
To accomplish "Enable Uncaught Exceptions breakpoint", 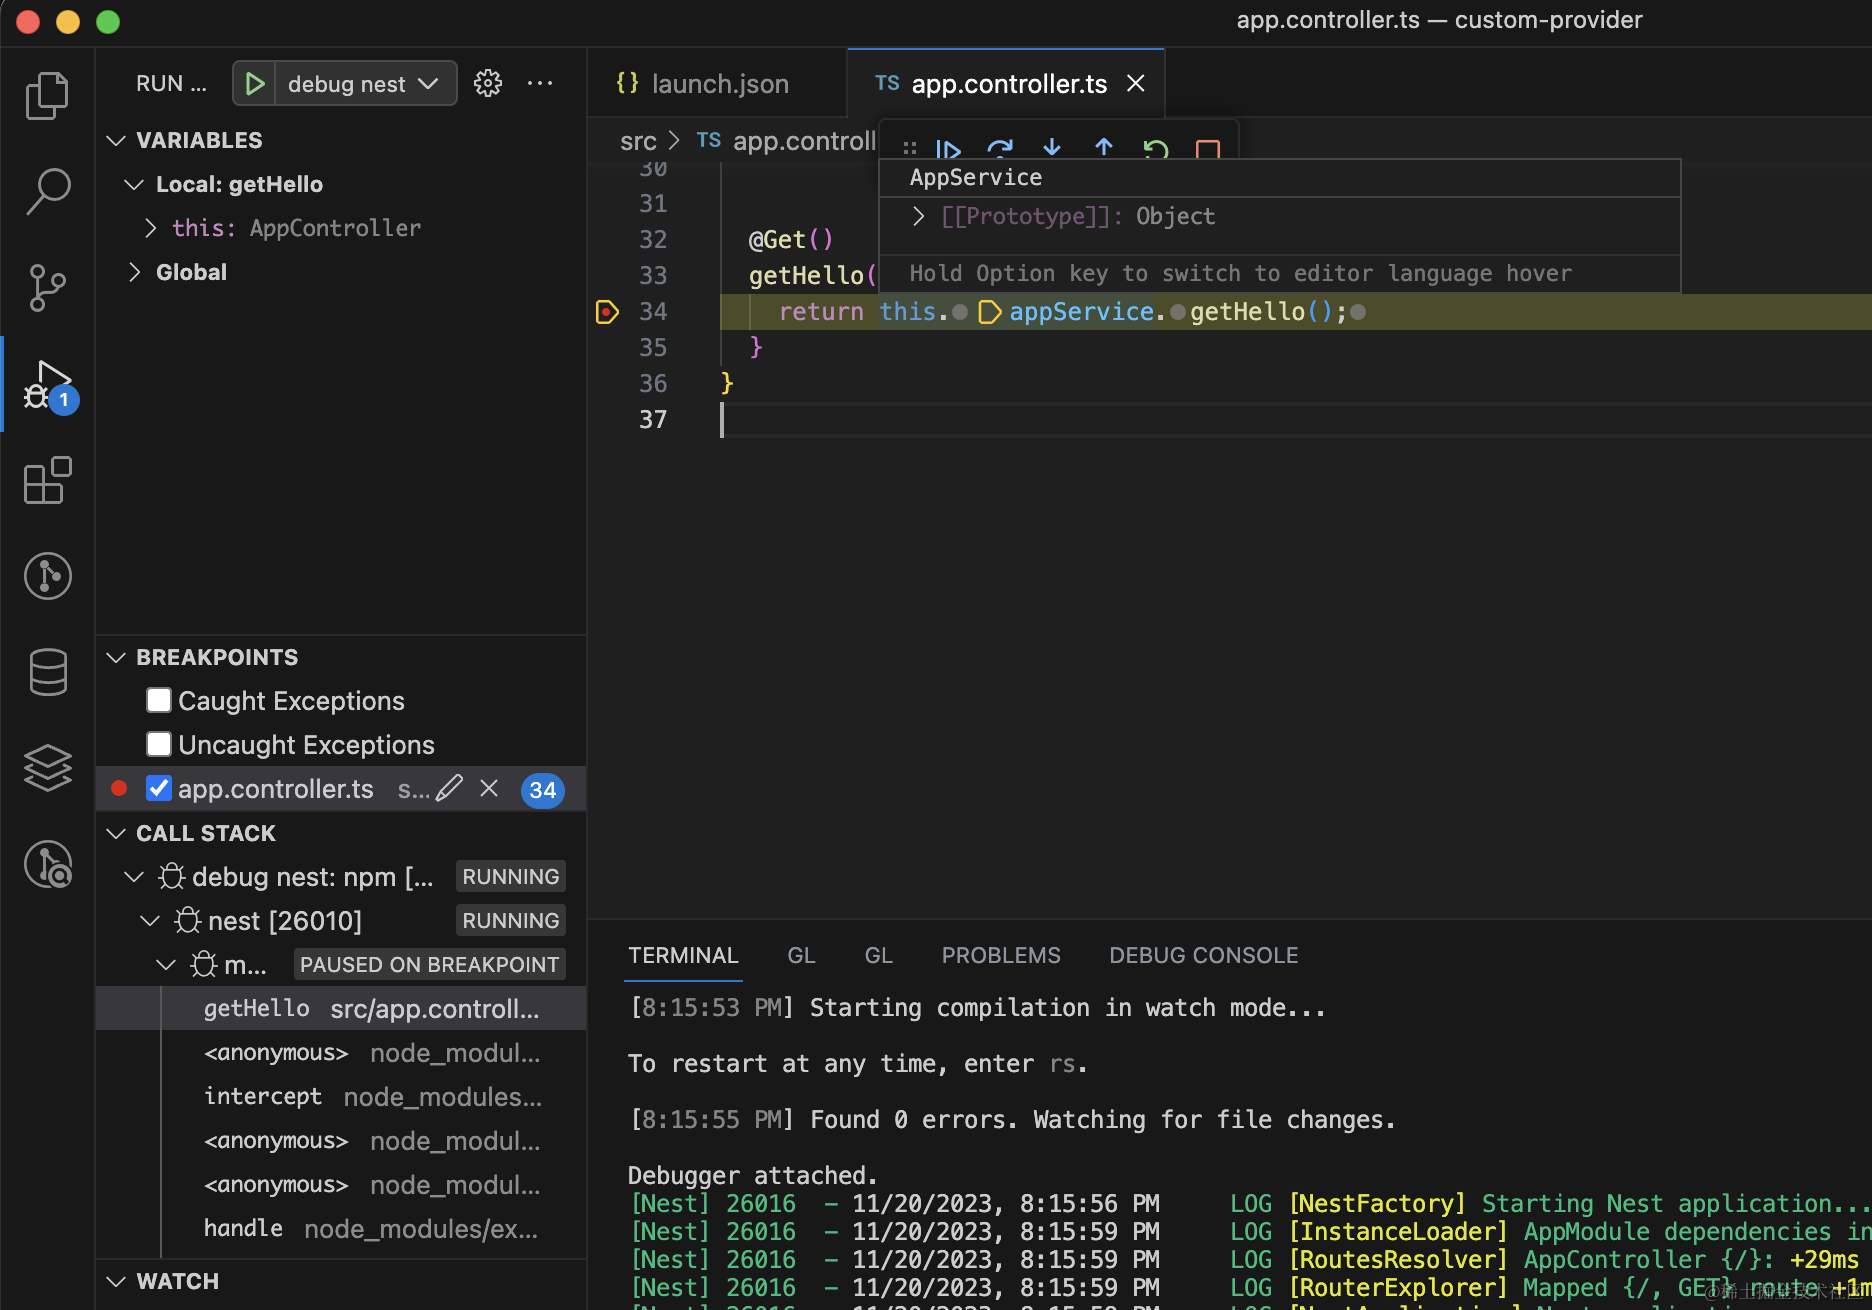I will pos(159,744).
